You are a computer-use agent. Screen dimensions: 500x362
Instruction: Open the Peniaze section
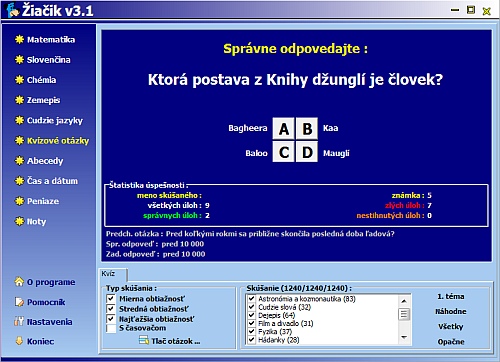pyautogui.click(x=43, y=201)
